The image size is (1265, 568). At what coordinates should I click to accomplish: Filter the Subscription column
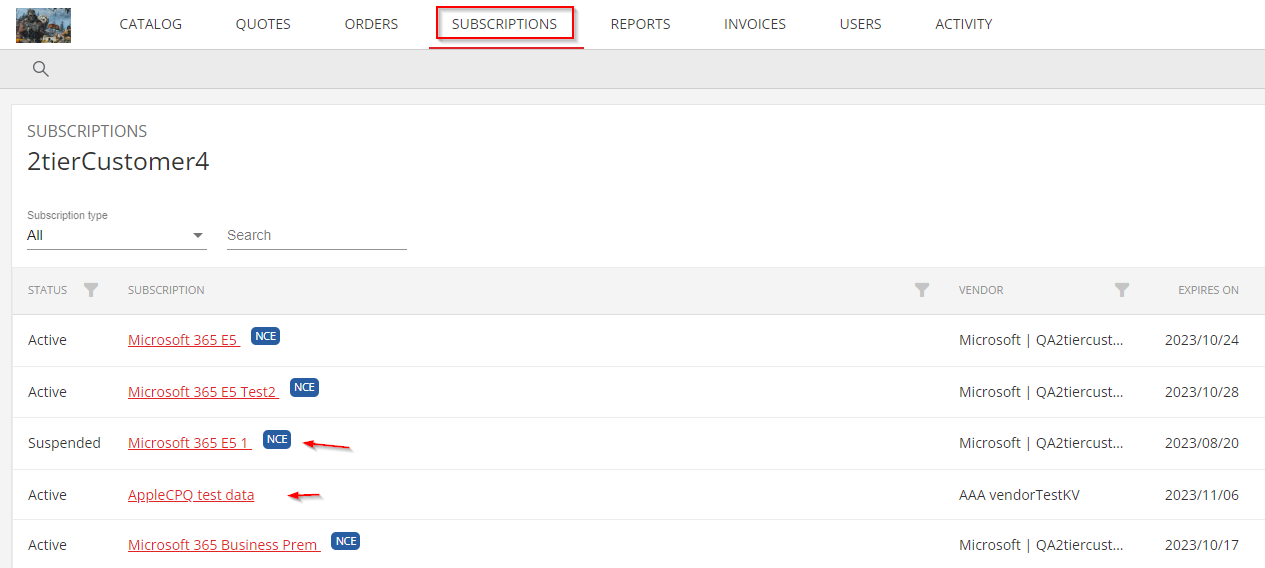pos(922,290)
